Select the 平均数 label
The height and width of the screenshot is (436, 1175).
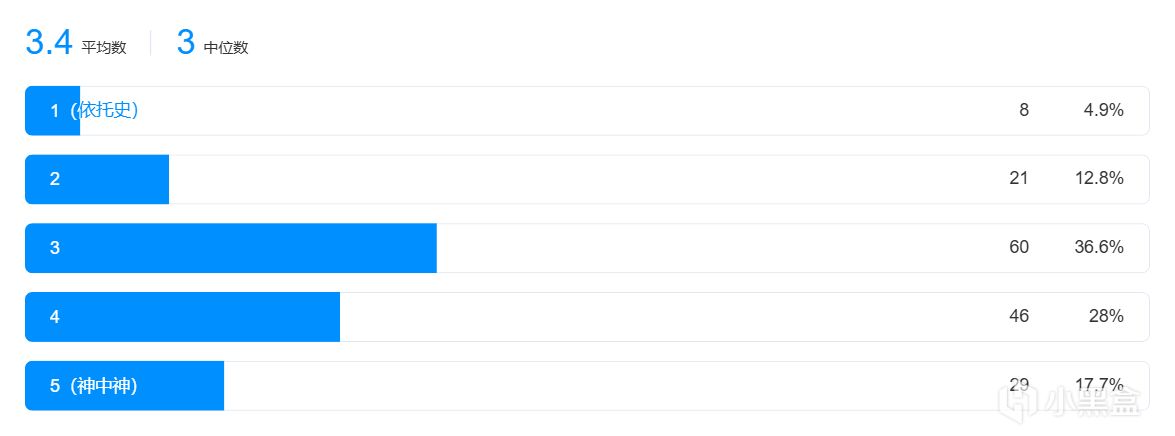pyautogui.click(x=104, y=47)
